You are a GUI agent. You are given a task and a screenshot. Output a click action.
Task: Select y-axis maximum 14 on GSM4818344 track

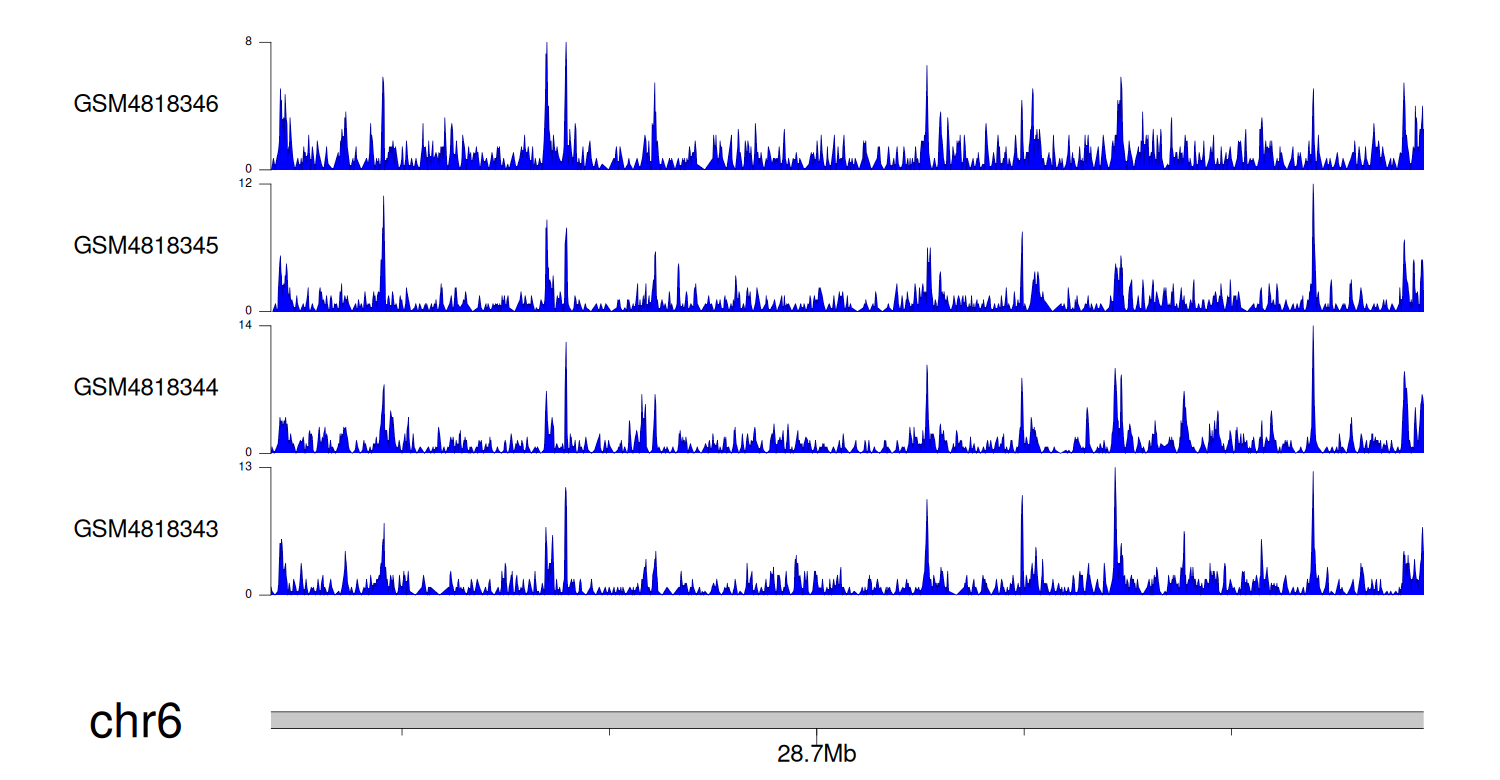click(x=260, y=325)
